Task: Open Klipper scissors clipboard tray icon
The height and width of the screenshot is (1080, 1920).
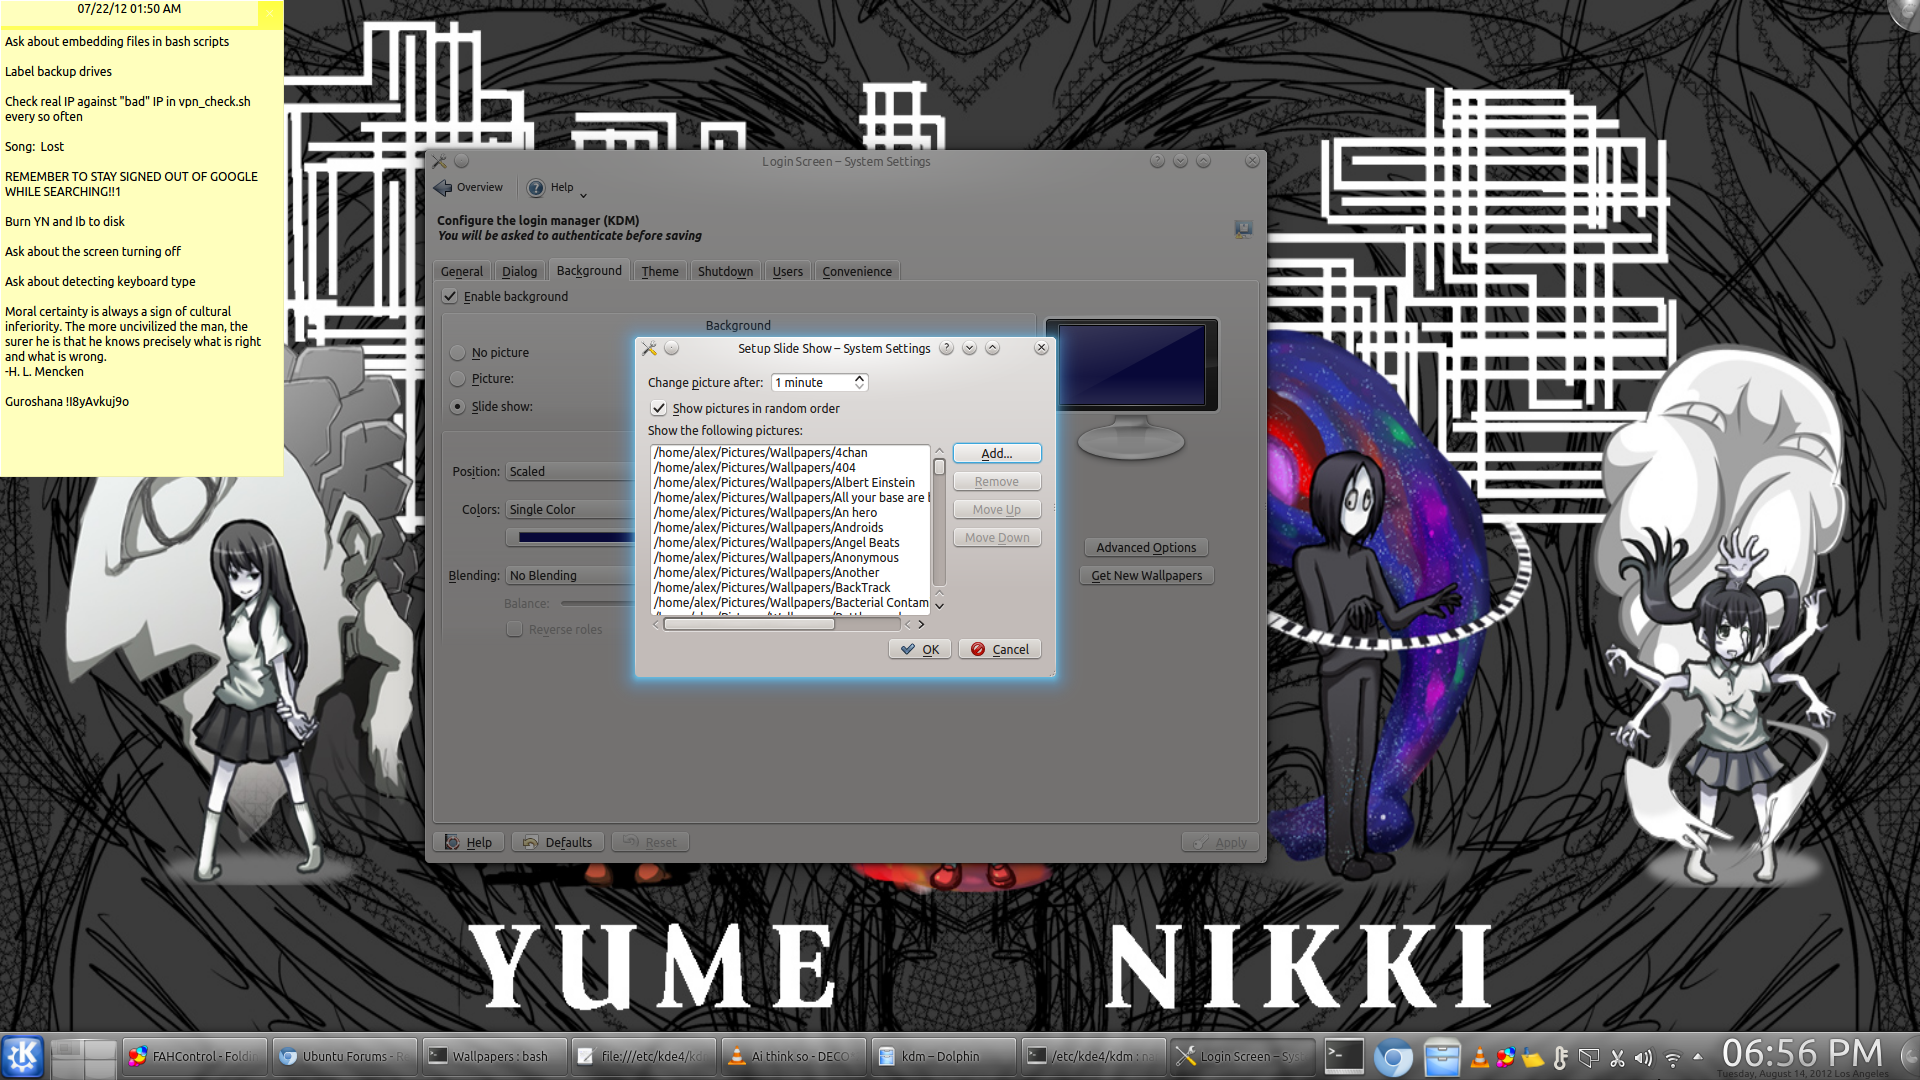Action: 1617,1057
